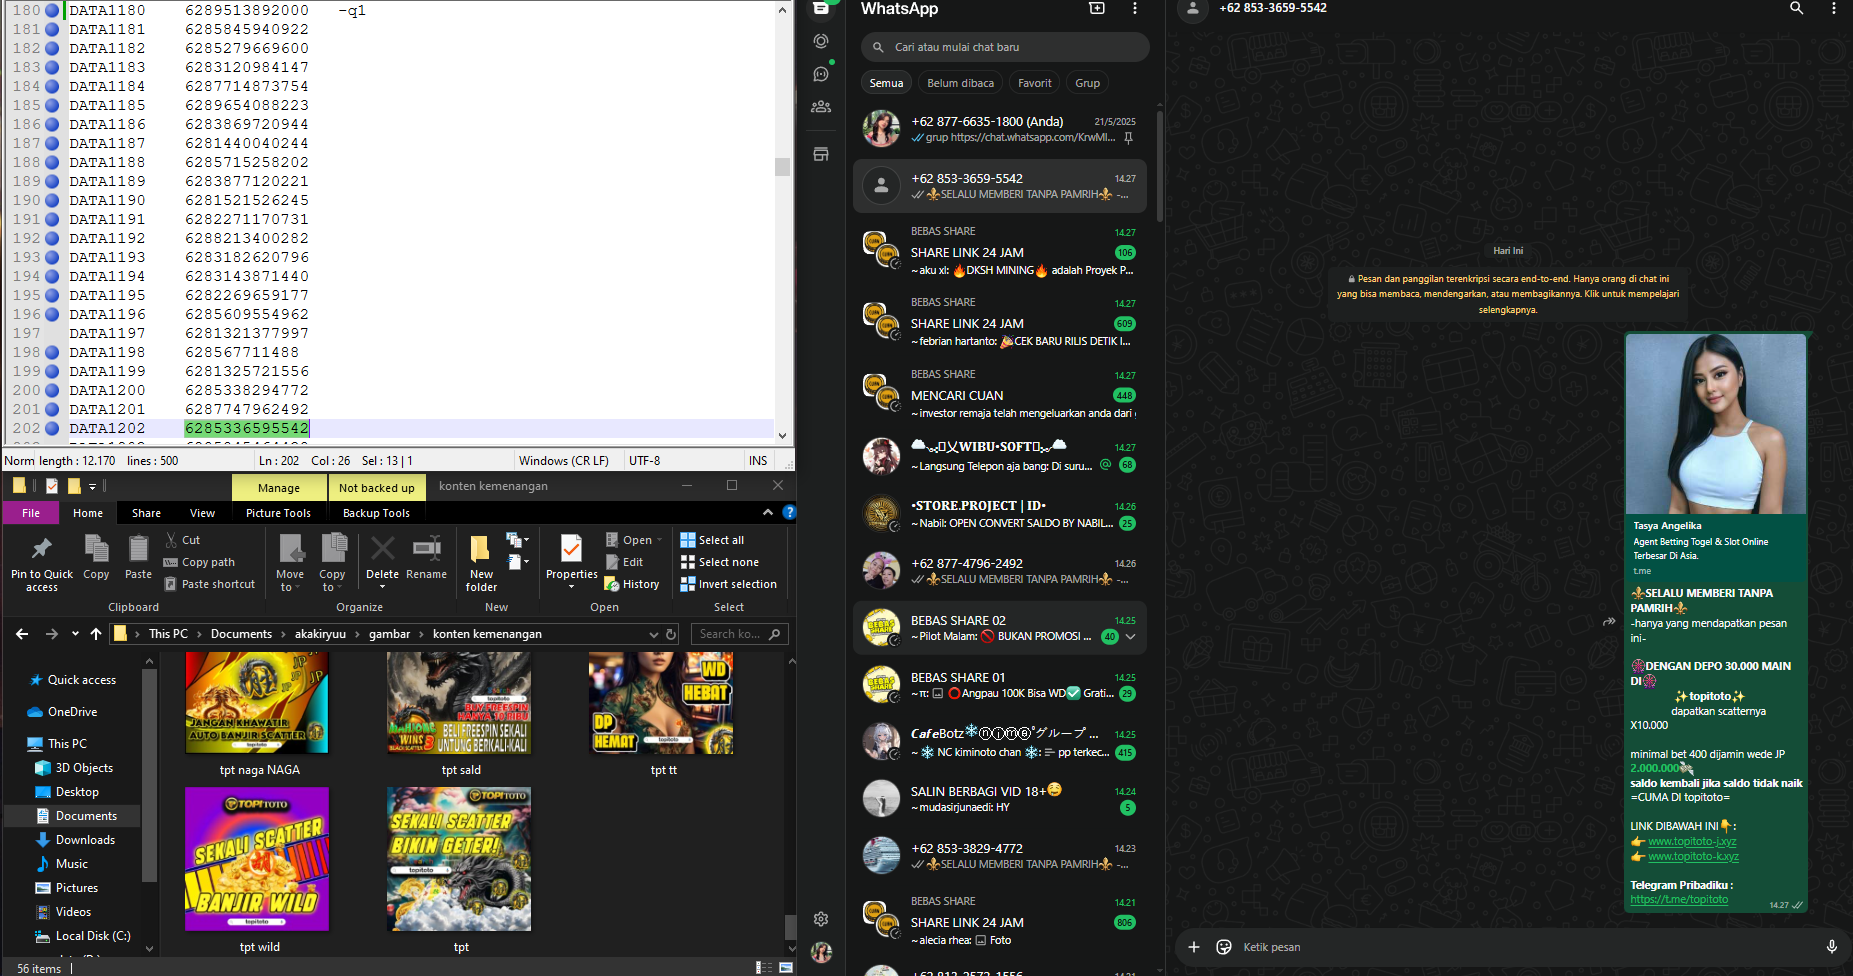Refresh Explorer address bar
1853x976 pixels.
pyautogui.click(x=671, y=634)
